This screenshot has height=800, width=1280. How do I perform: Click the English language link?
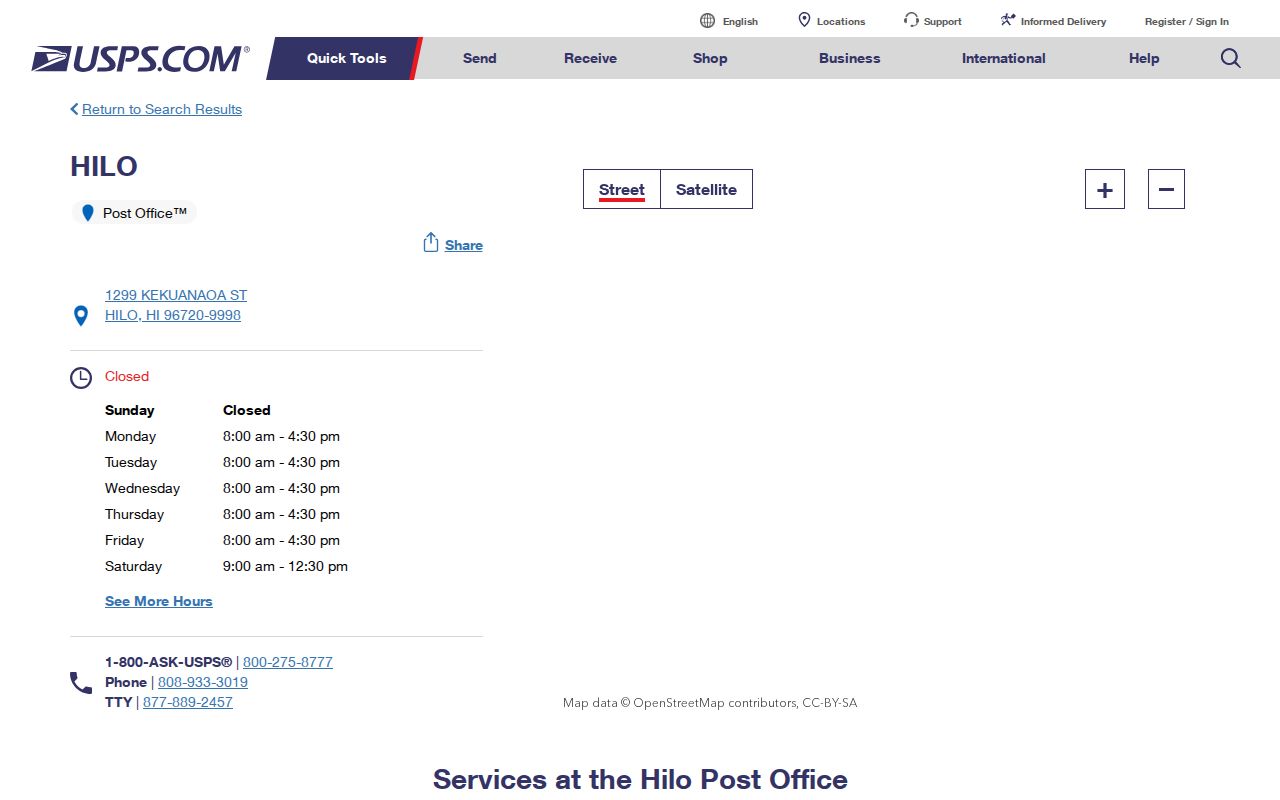[x=740, y=21]
